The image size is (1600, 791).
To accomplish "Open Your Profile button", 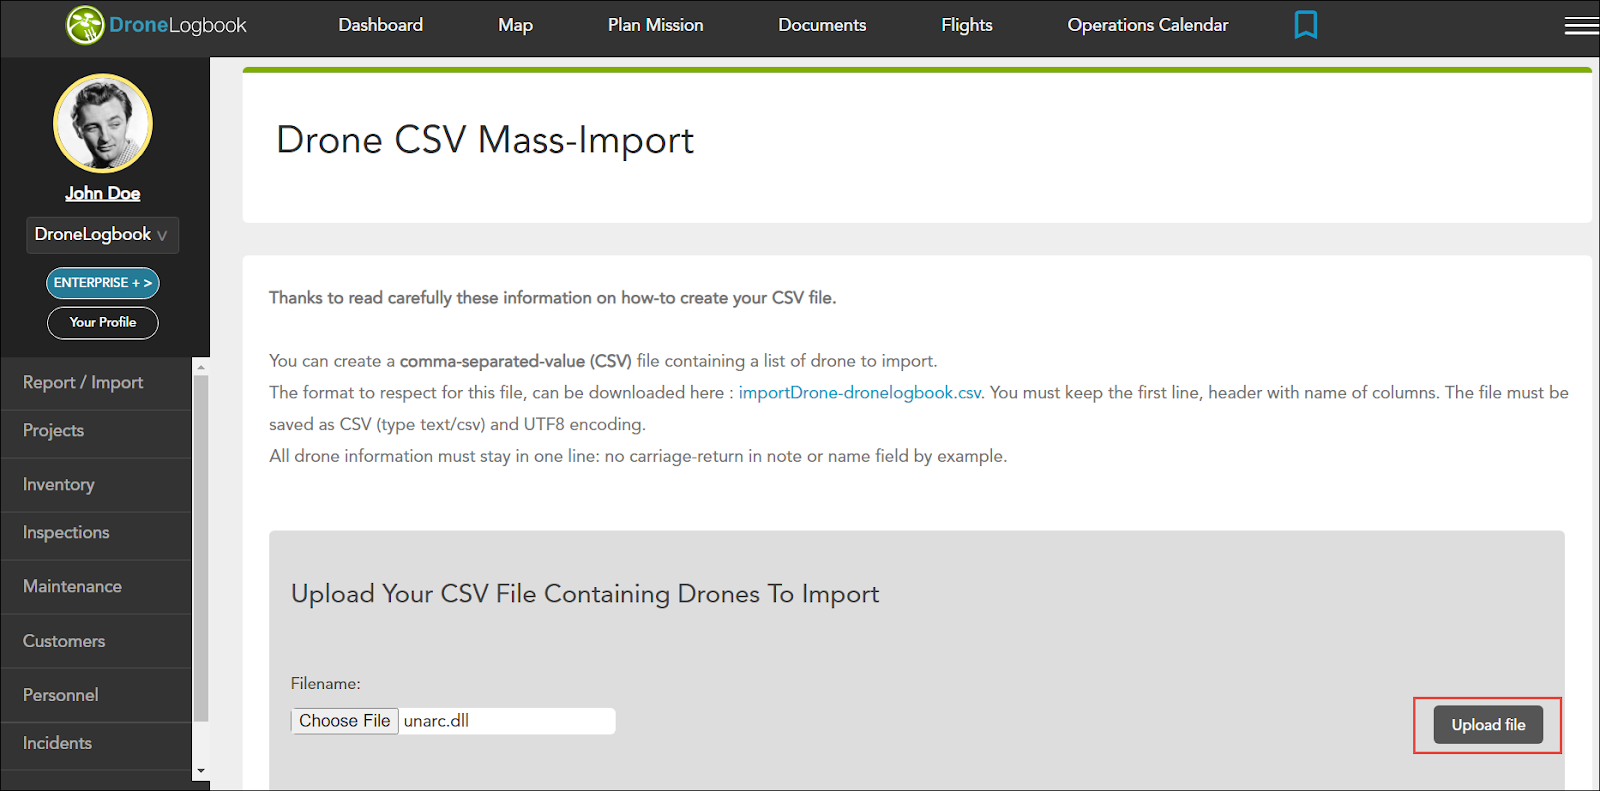I will click(x=103, y=322).
